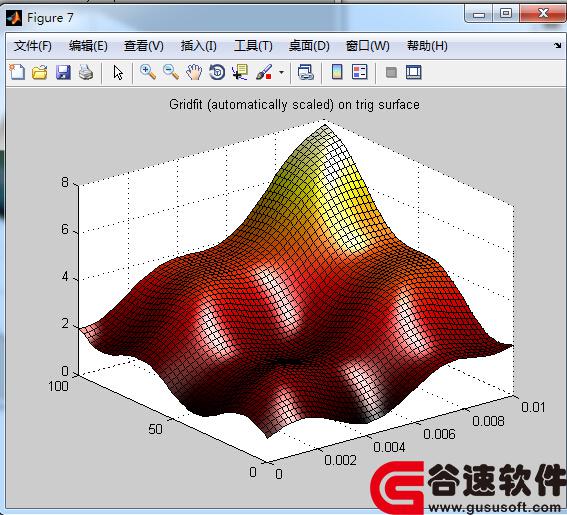Image resolution: width=567 pixels, height=515 pixels.
Task: Print the figure using the printer icon
Action: click(x=86, y=72)
